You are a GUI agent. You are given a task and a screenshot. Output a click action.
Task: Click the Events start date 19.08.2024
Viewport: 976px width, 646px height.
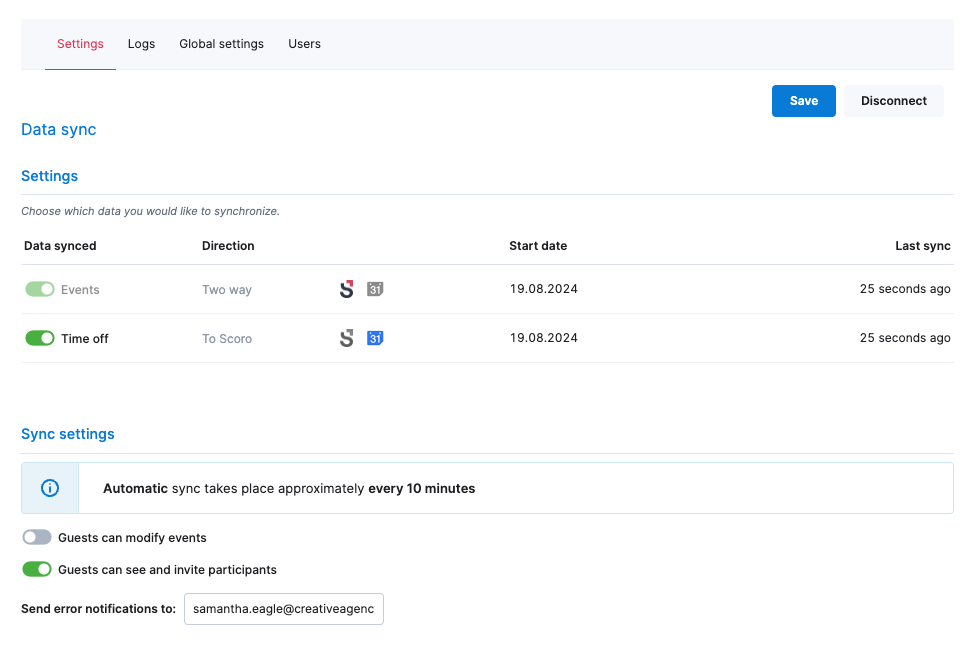click(543, 289)
